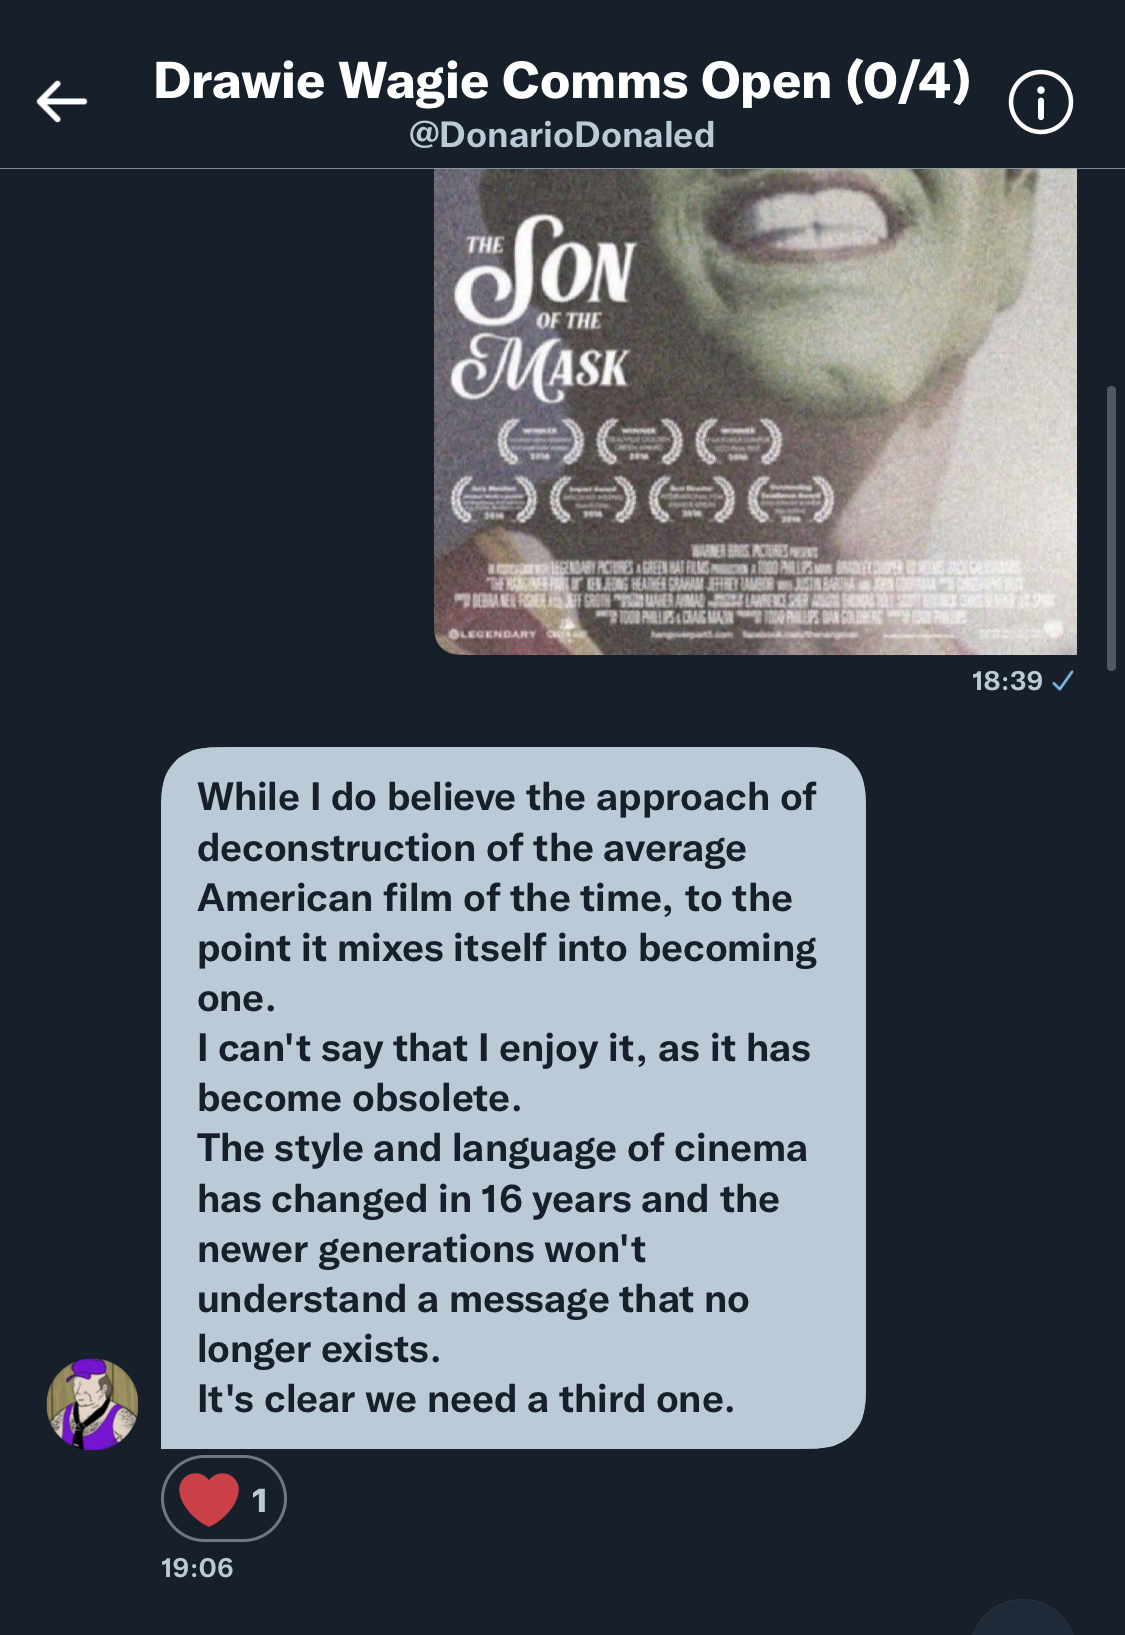Screen dimensions: 1125x1635
Task: Open sender's purple-hat avatar
Action: pyautogui.click(x=92, y=1404)
